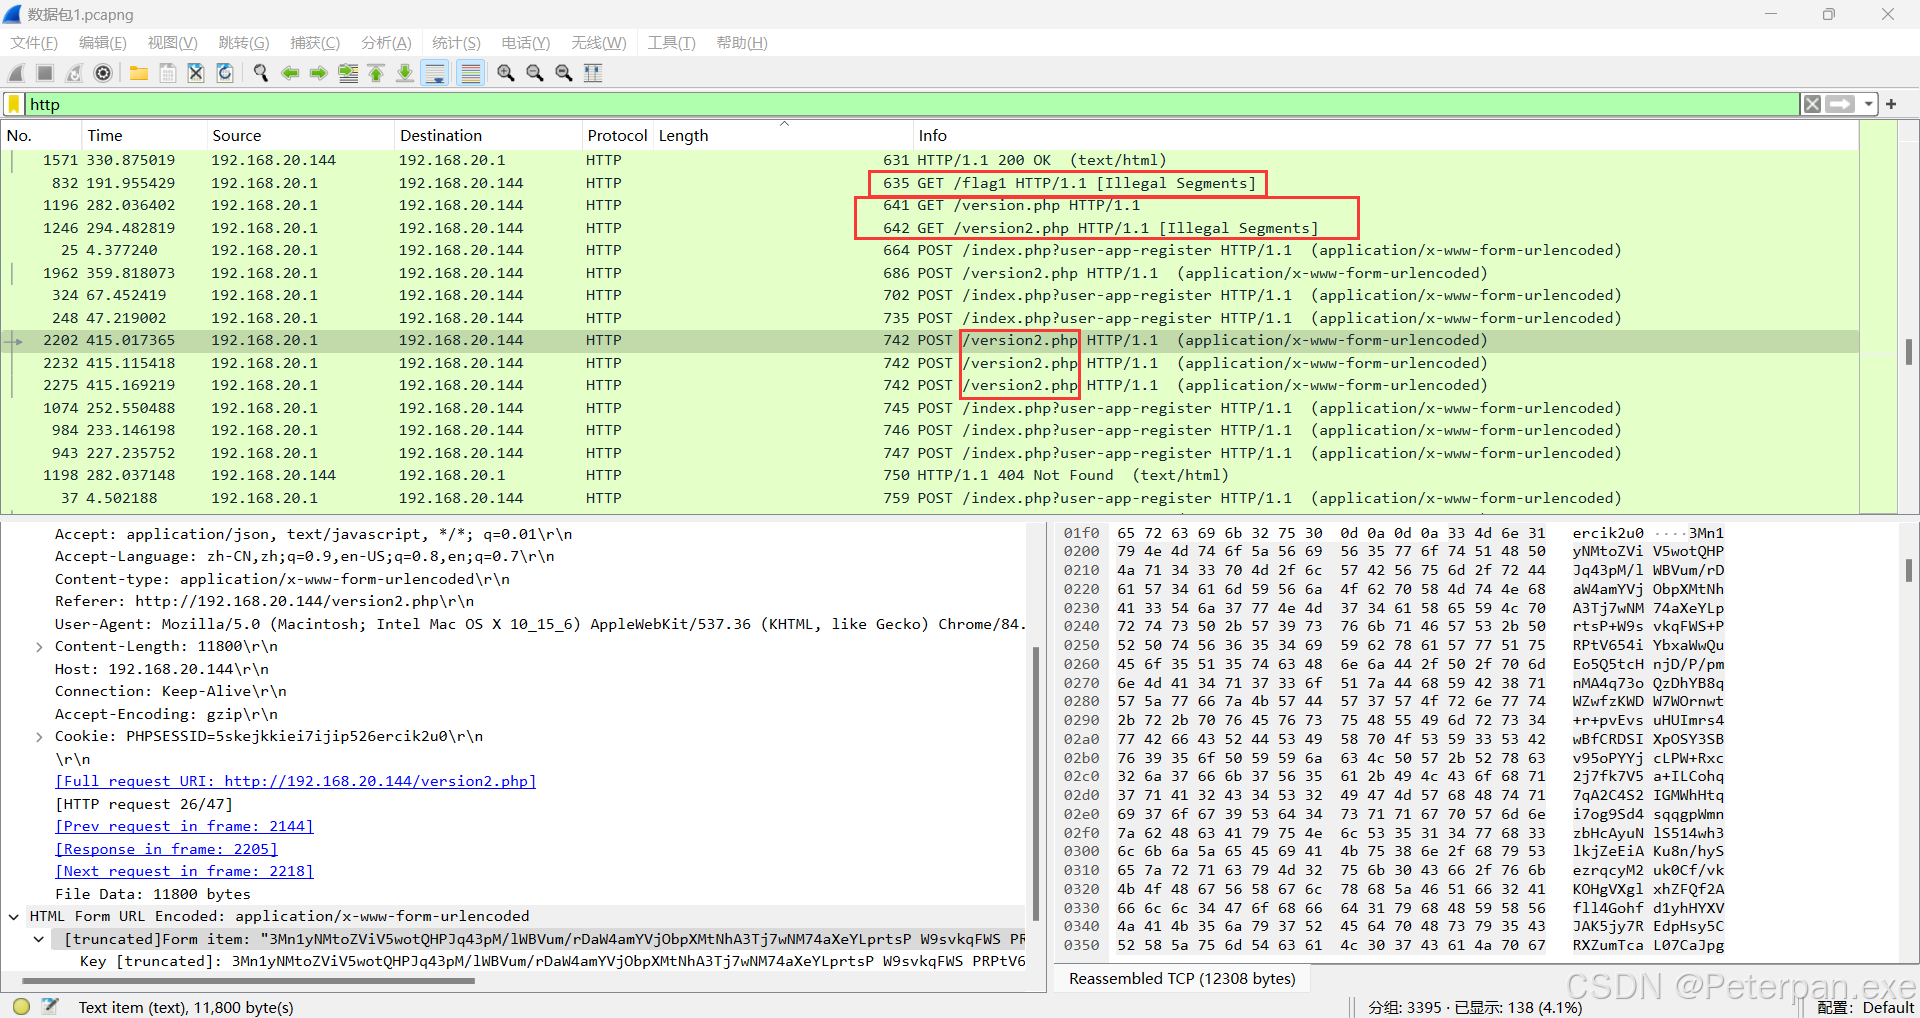Sort packets by the Source column
1920x1018 pixels.
coord(300,135)
